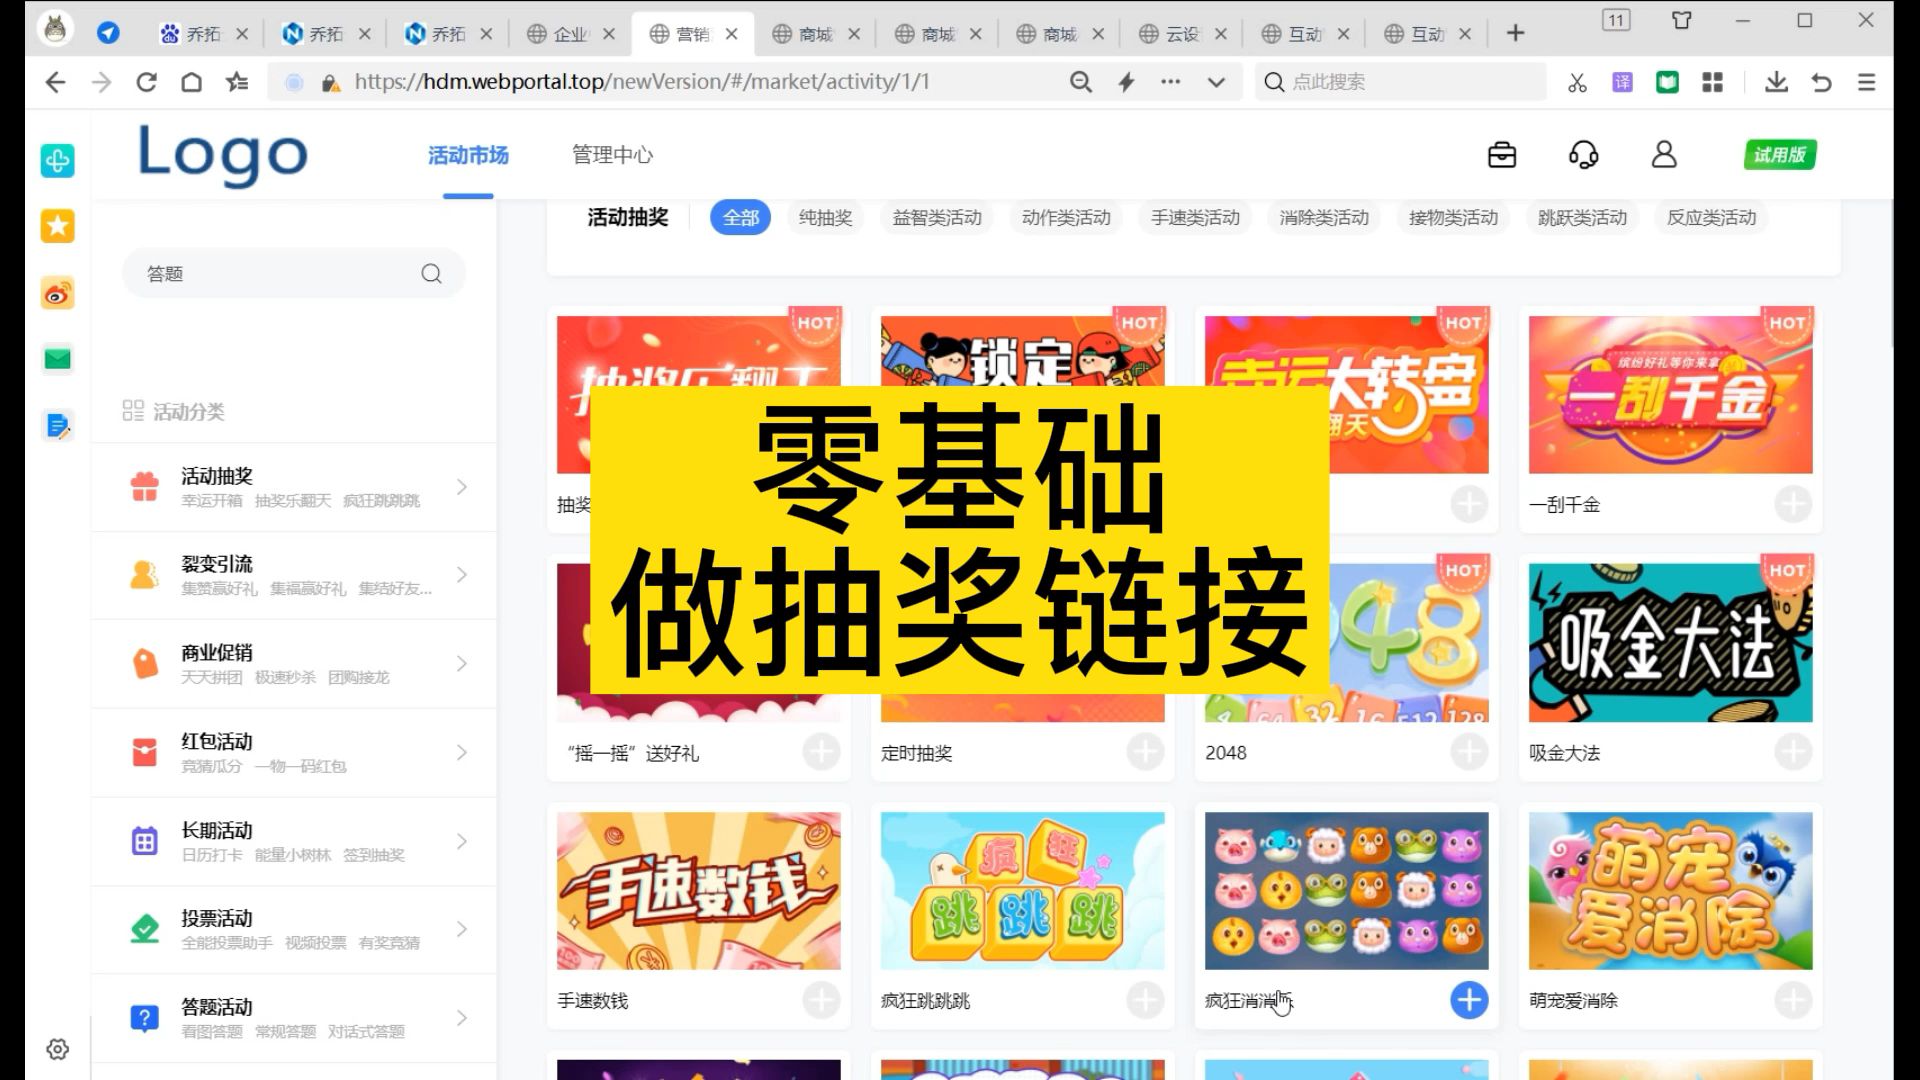Switch to 活动市场 tab
The height and width of the screenshot is (1080, 1920).
click(468, 155)
